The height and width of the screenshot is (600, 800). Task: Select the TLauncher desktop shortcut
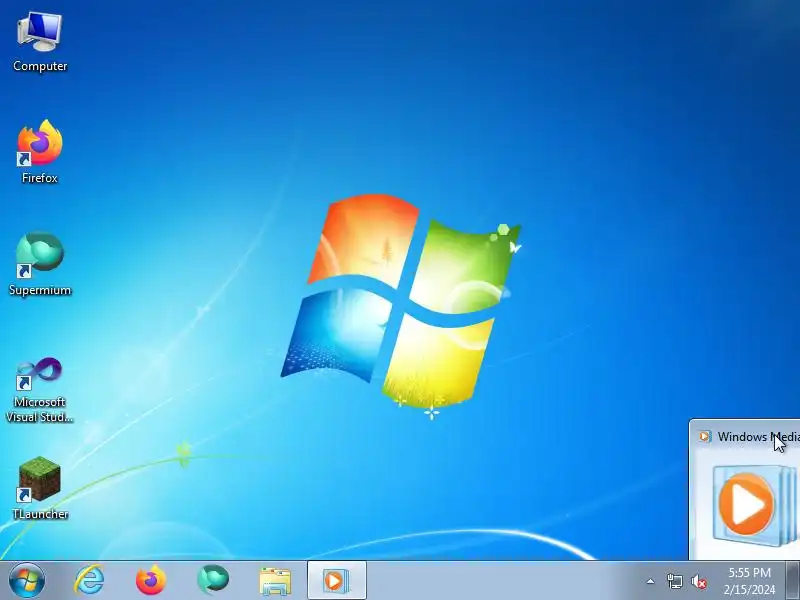[x=40, y=488]
